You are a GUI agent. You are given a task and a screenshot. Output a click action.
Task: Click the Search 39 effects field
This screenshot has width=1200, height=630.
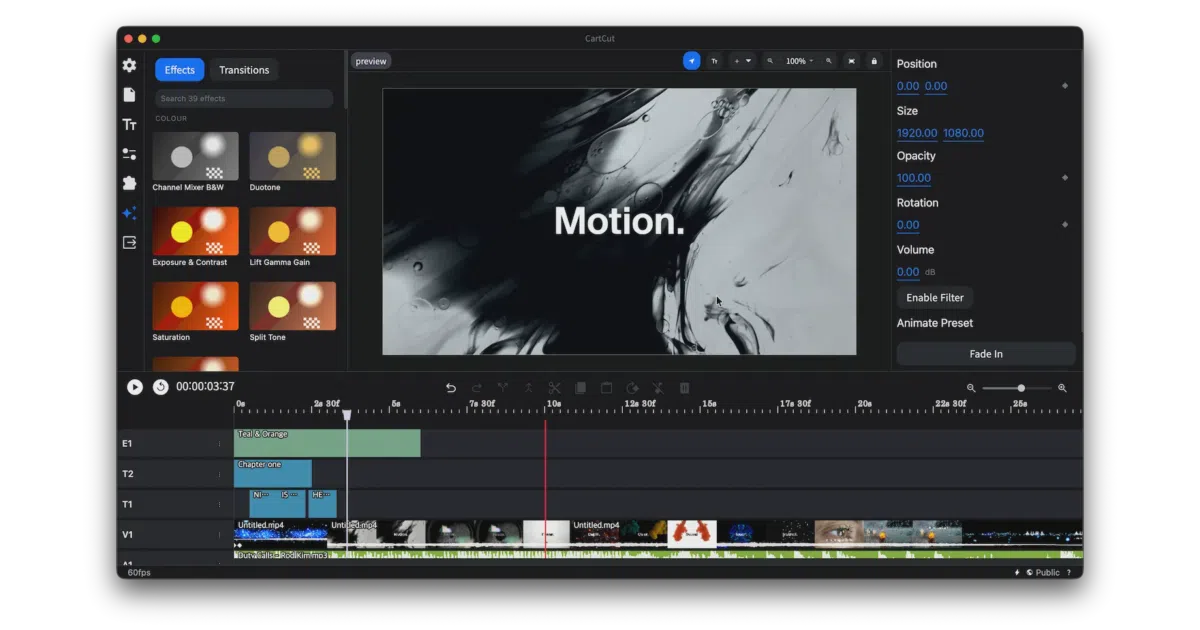[244, 99]
